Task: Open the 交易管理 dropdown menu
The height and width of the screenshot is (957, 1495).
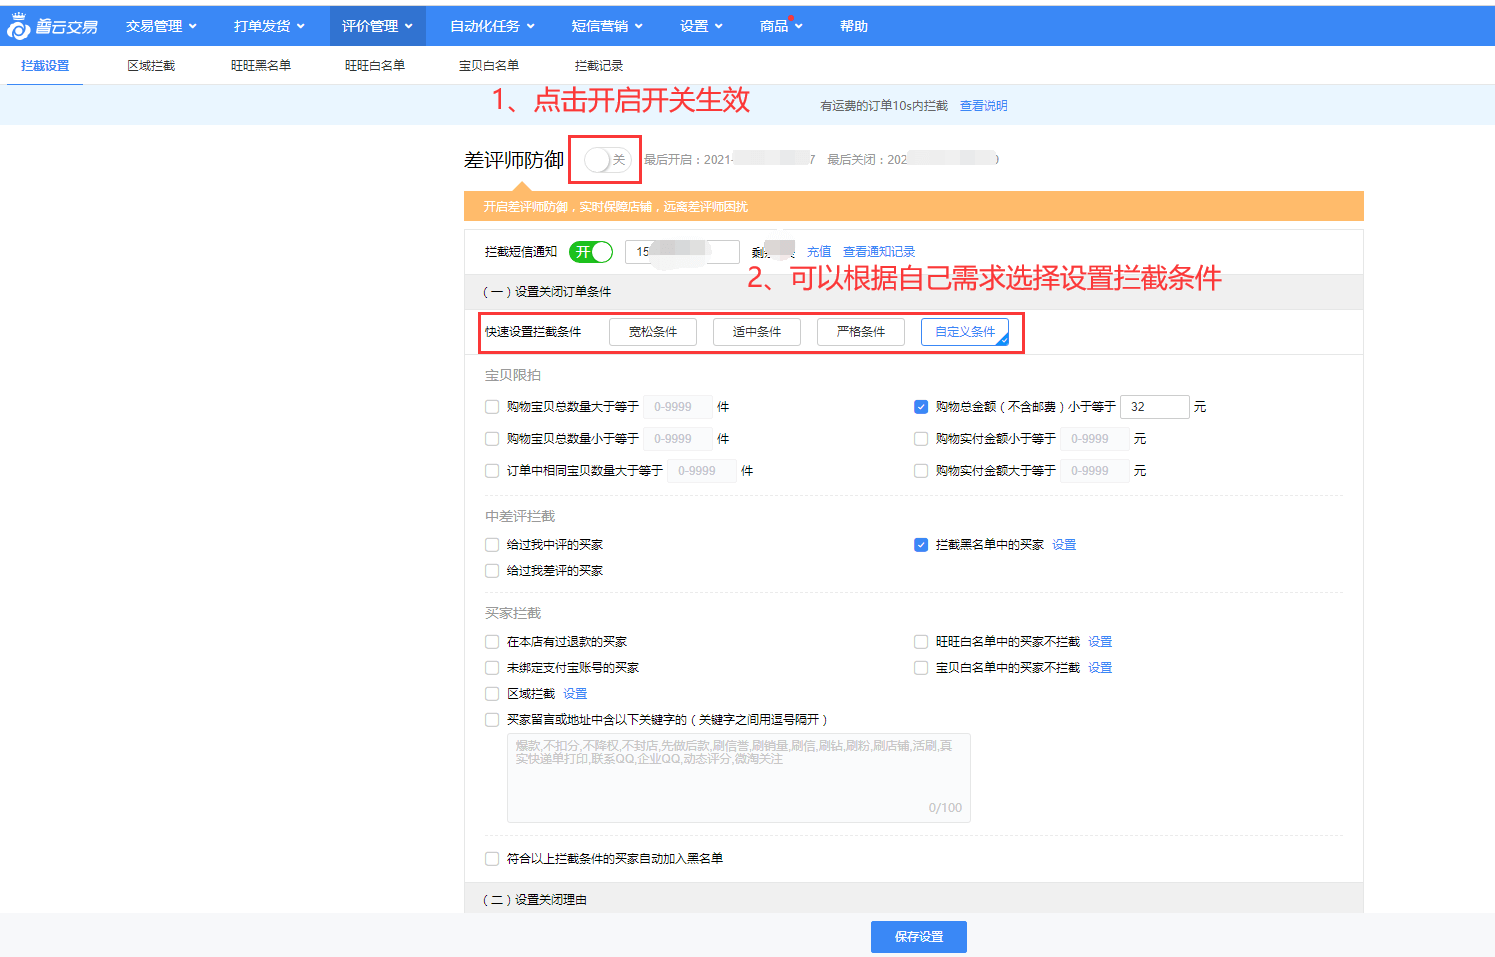Action: (x=162, y=26)
